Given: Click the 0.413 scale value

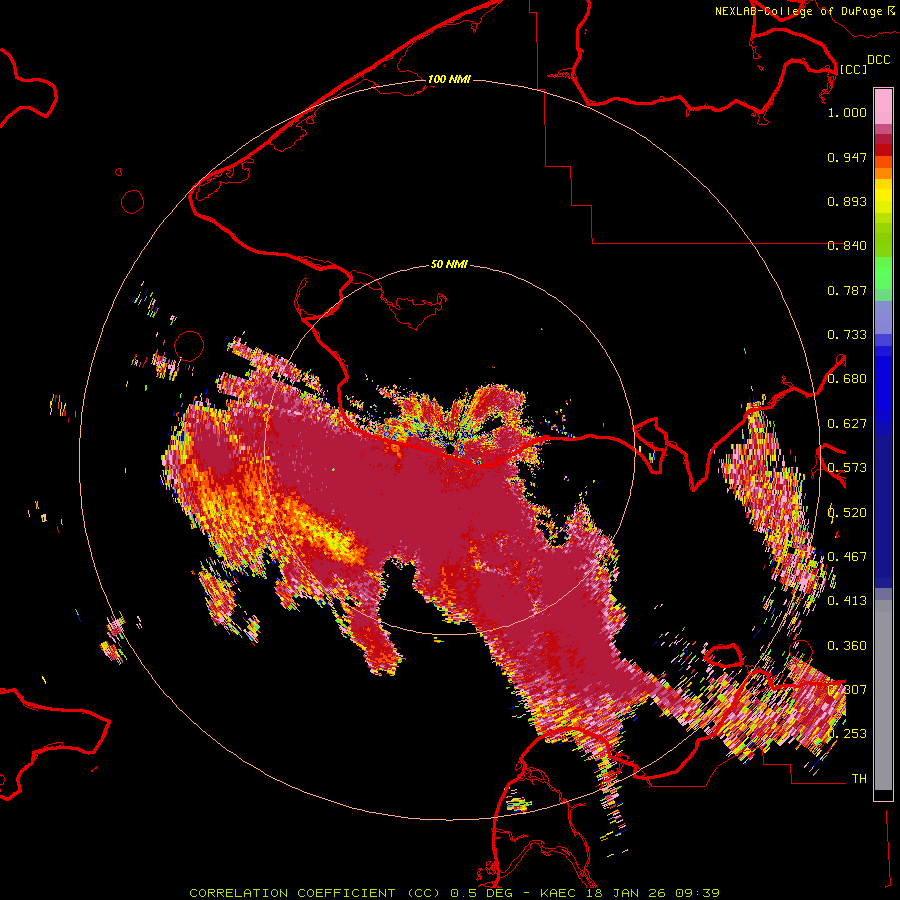Looking at the screenshot, I should coord(847,601).
